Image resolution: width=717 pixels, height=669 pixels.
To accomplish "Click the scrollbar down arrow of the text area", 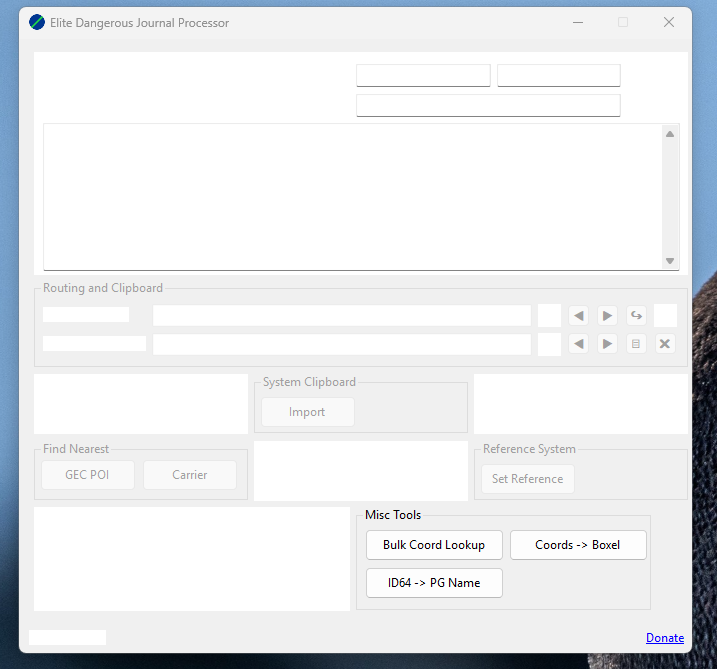I will point(670,261).
